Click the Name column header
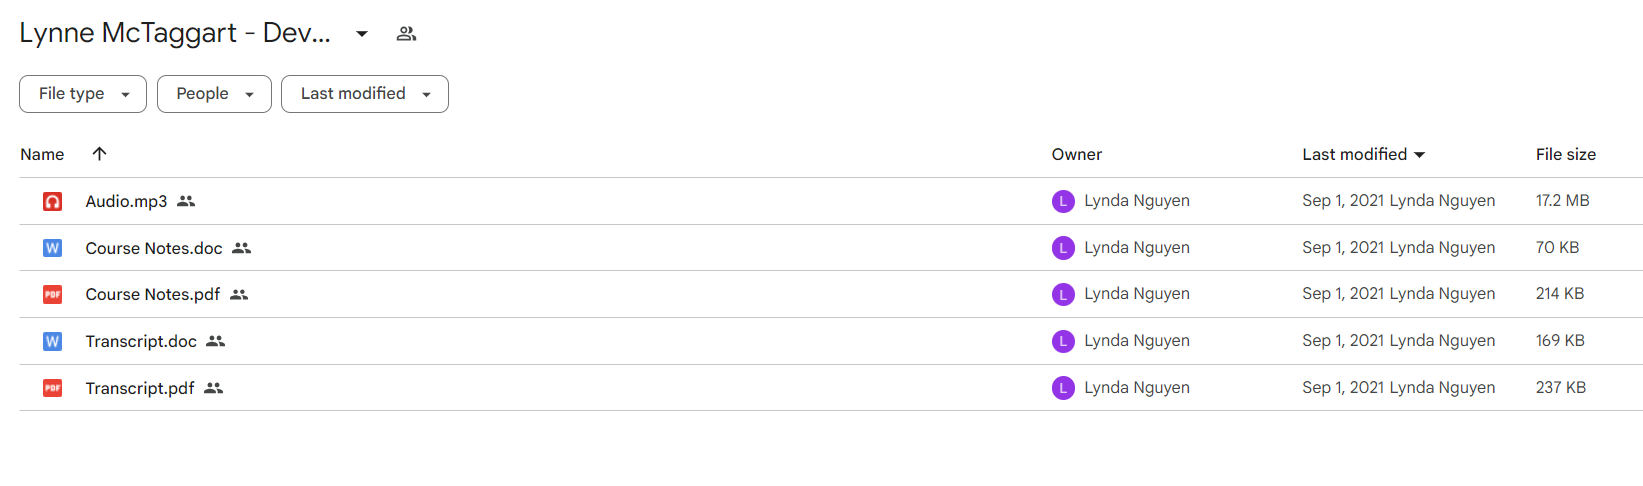This screenshot has height=486, width=1643. click(x=42, y=154)
